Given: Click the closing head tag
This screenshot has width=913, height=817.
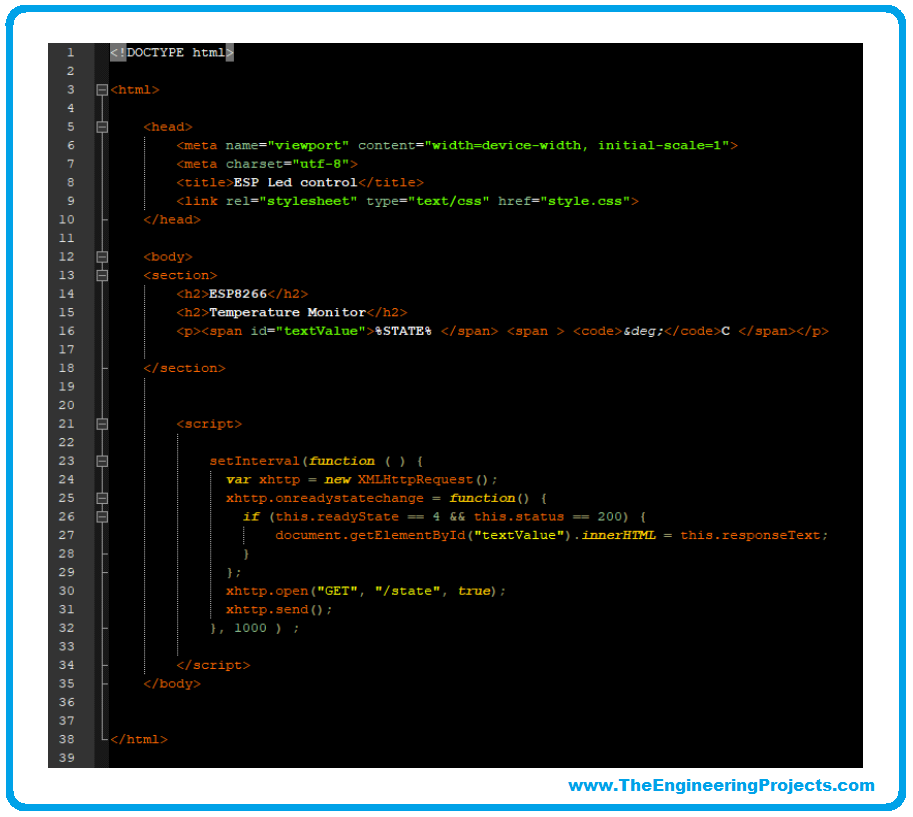Looking at the screenshot, I should point(172,220).
